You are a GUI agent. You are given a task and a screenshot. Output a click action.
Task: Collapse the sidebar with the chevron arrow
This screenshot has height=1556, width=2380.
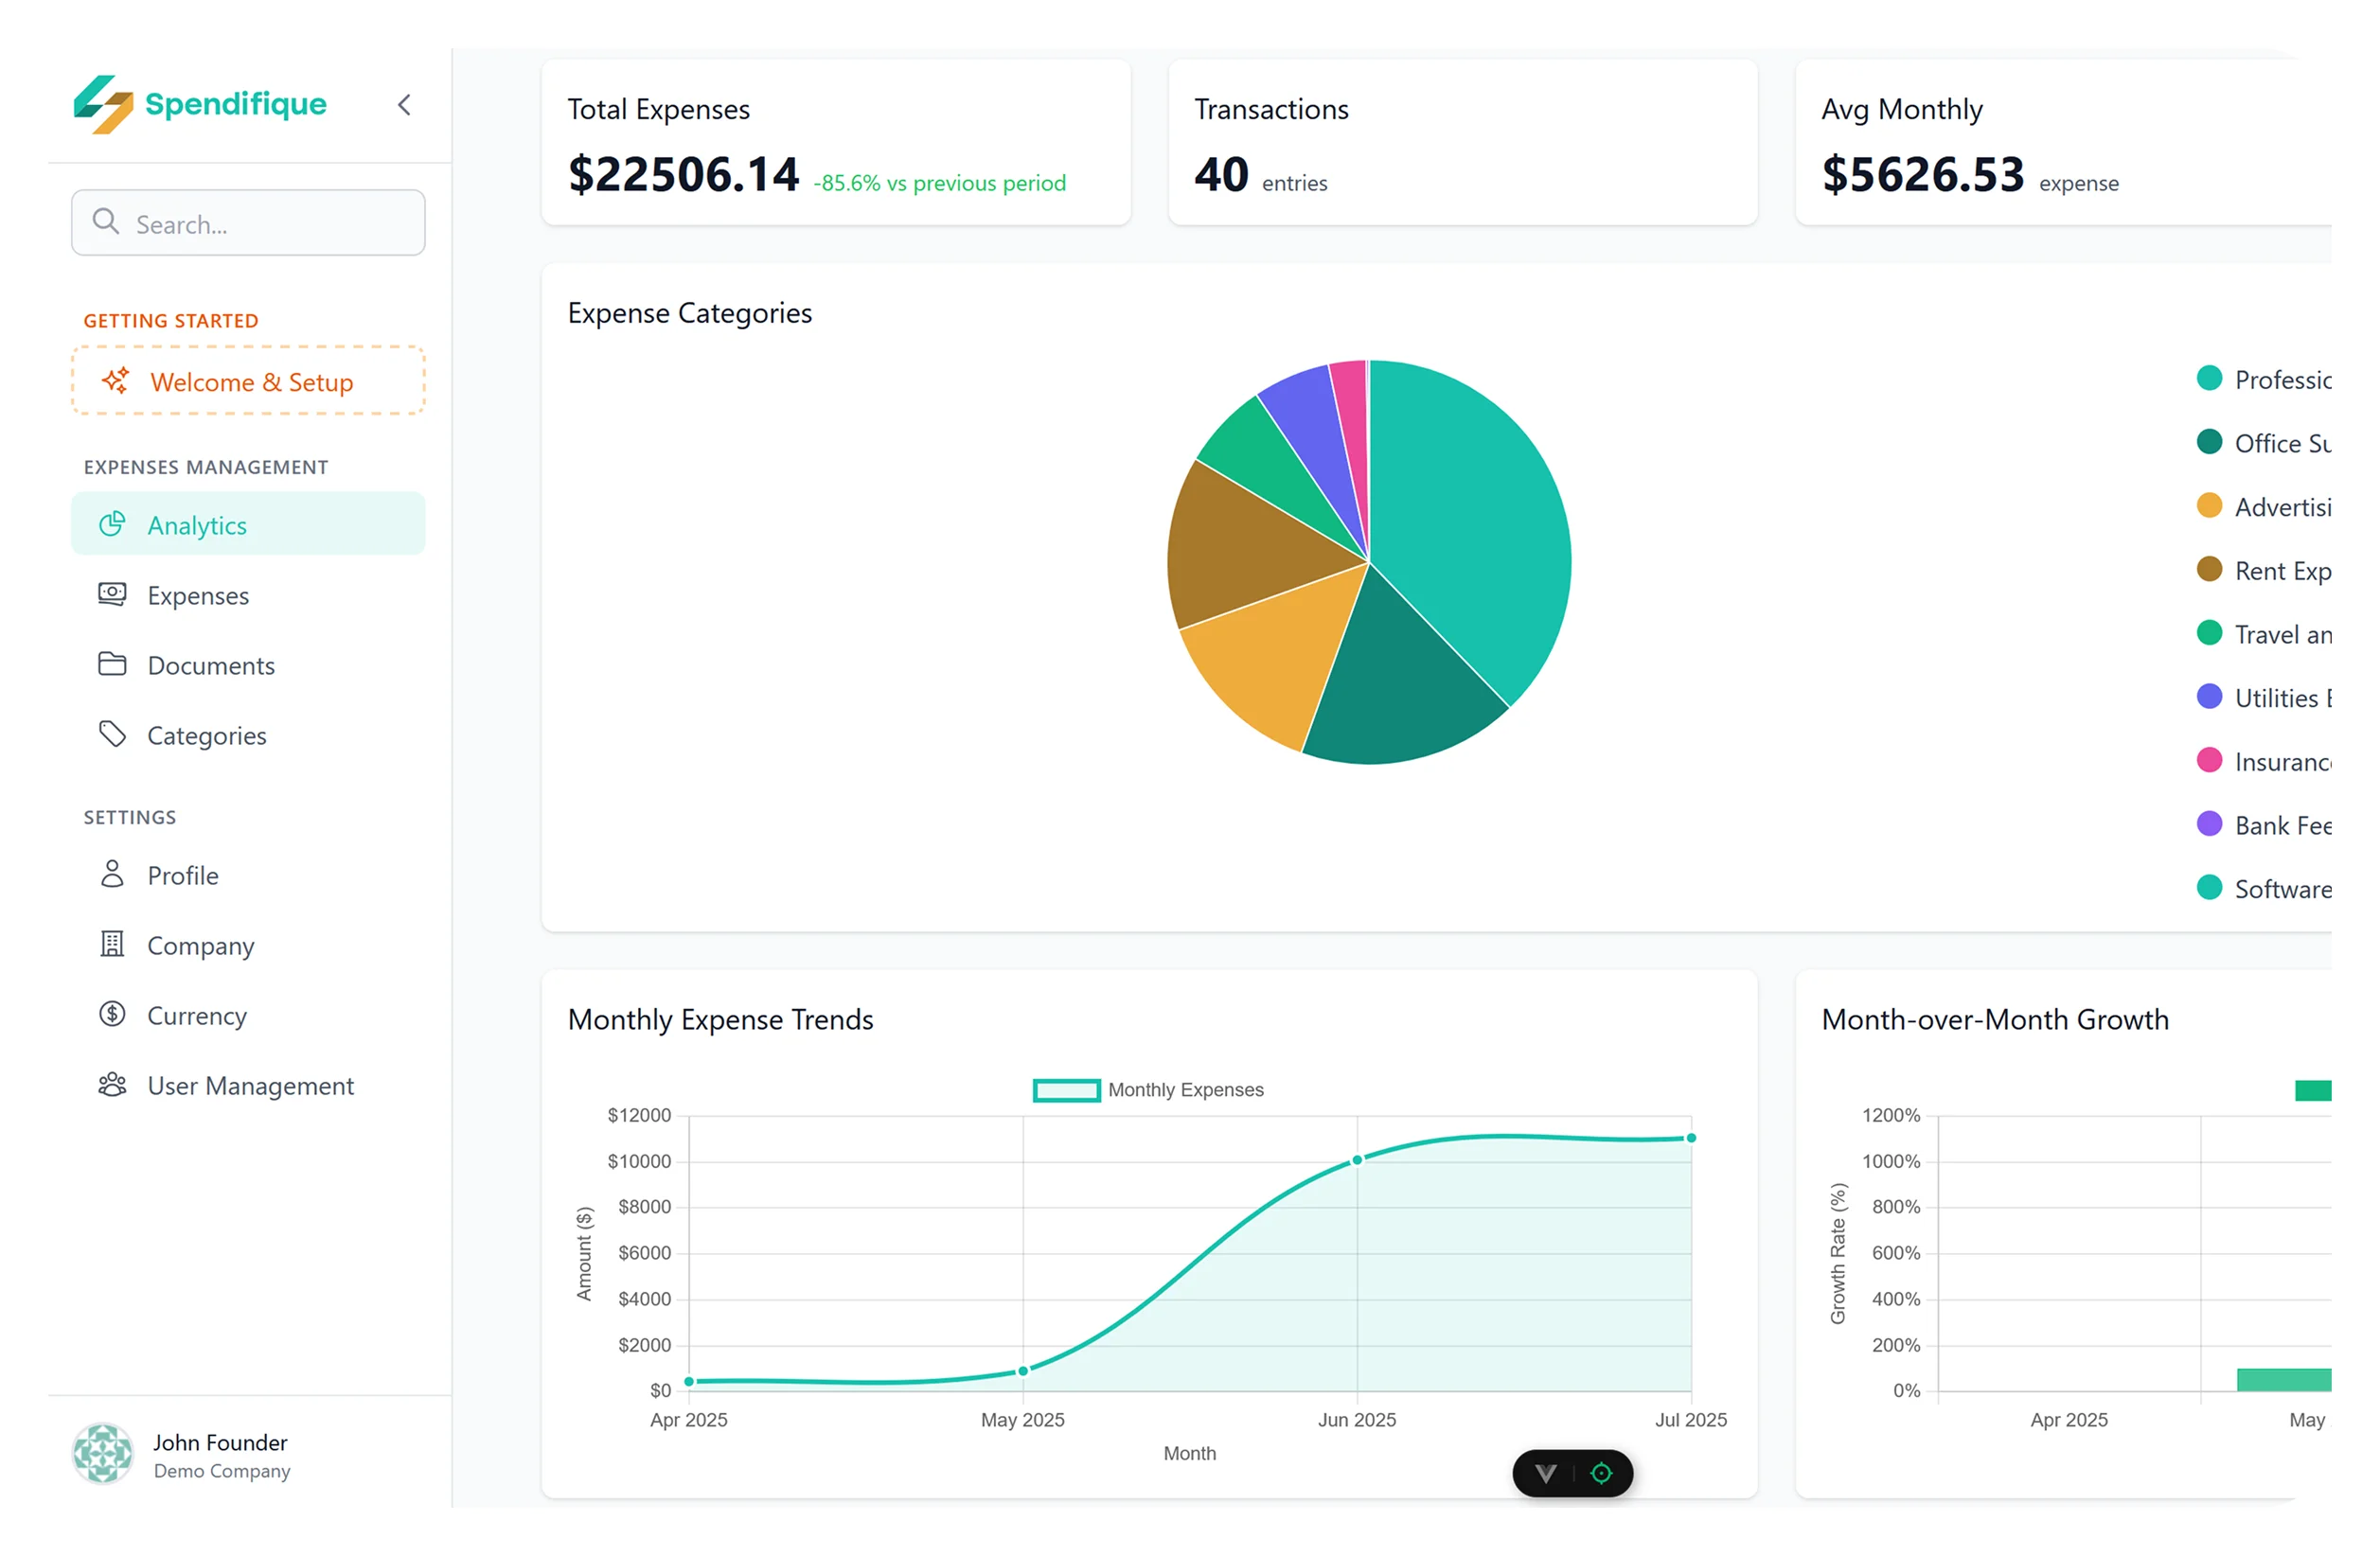[404, 105]
